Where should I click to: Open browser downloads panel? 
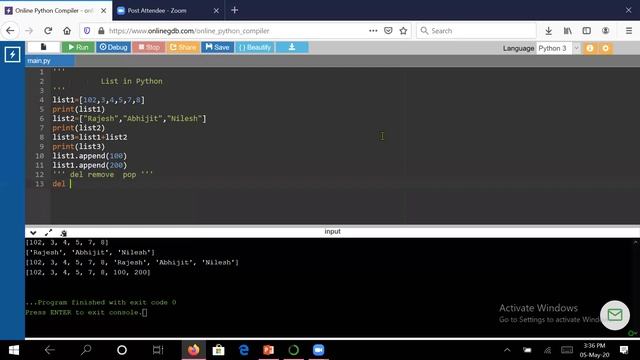pyautogui.click(x=549, y=31)
